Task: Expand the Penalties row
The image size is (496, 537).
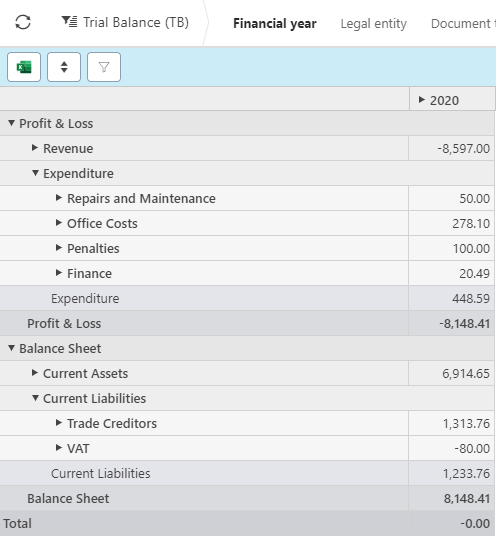Action: tap(59, 248)
